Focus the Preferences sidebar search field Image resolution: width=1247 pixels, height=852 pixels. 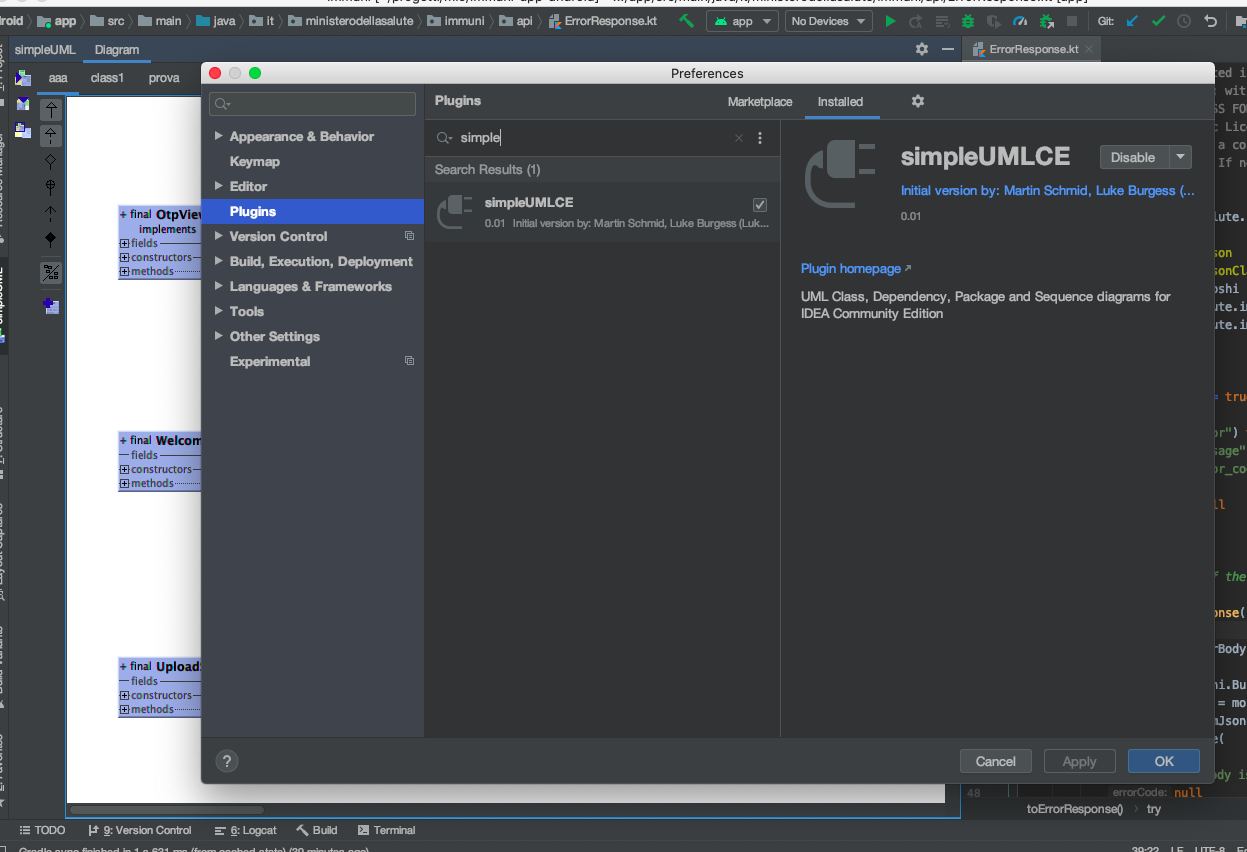pos(313,104)
